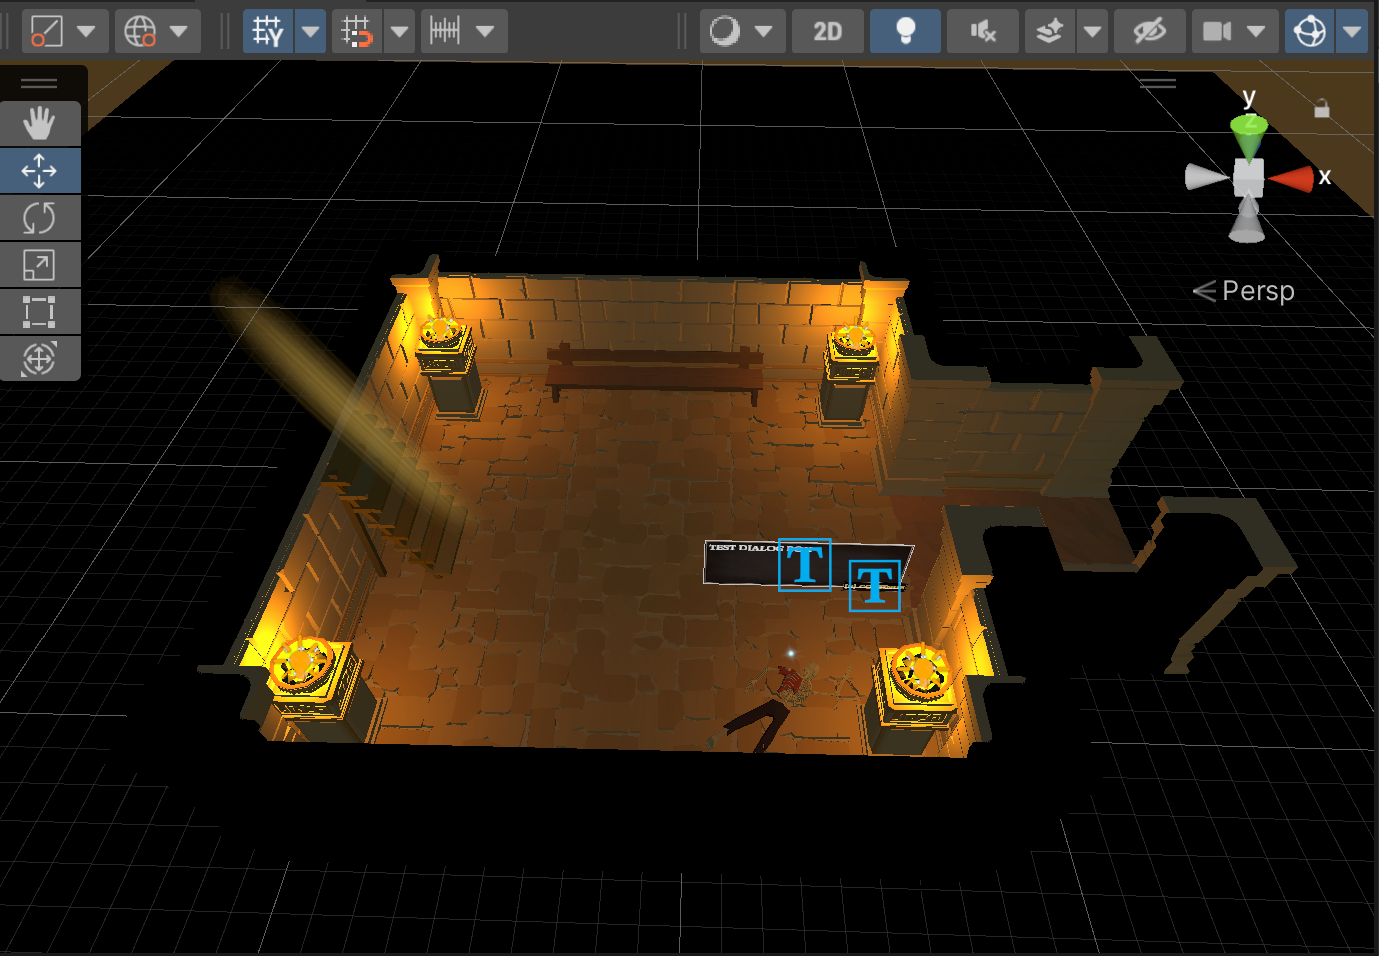This screenshot has width=1379, height=956.
Task: Select the Rotate tool
Action: [39, 218]
